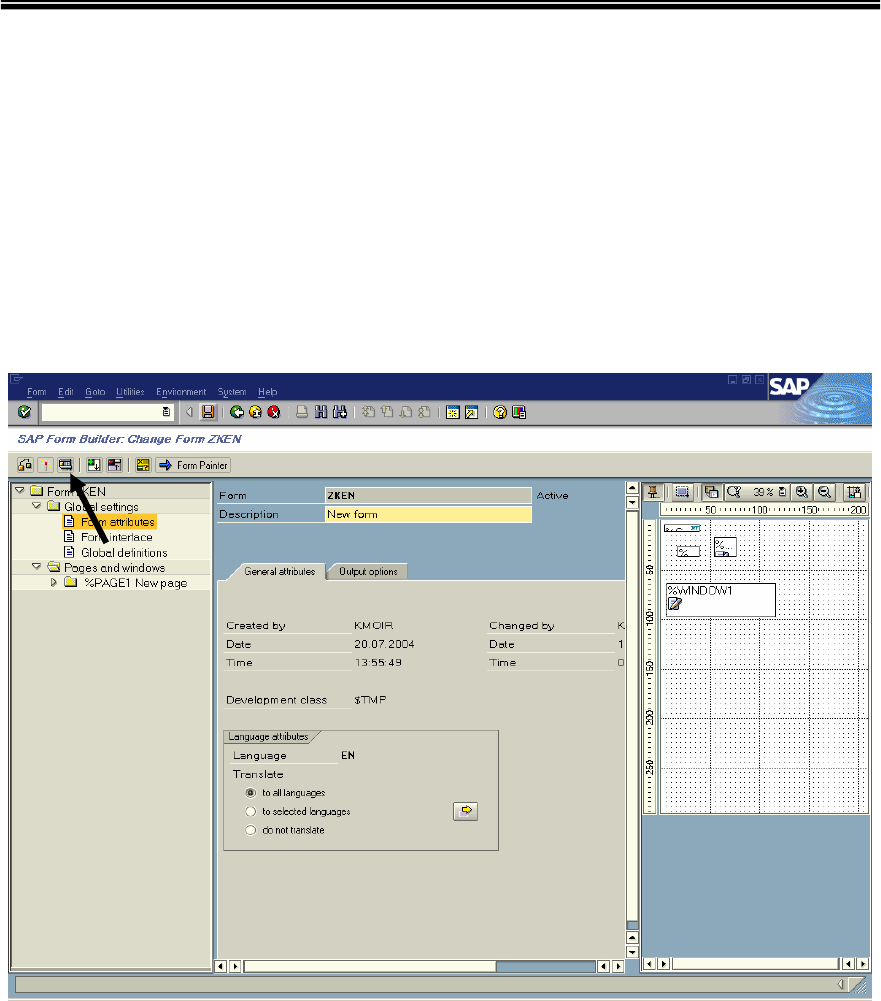Screen dimensions: 881x1001
Task: Collapse the Form ZKEN root node
Action: point(20,490)
